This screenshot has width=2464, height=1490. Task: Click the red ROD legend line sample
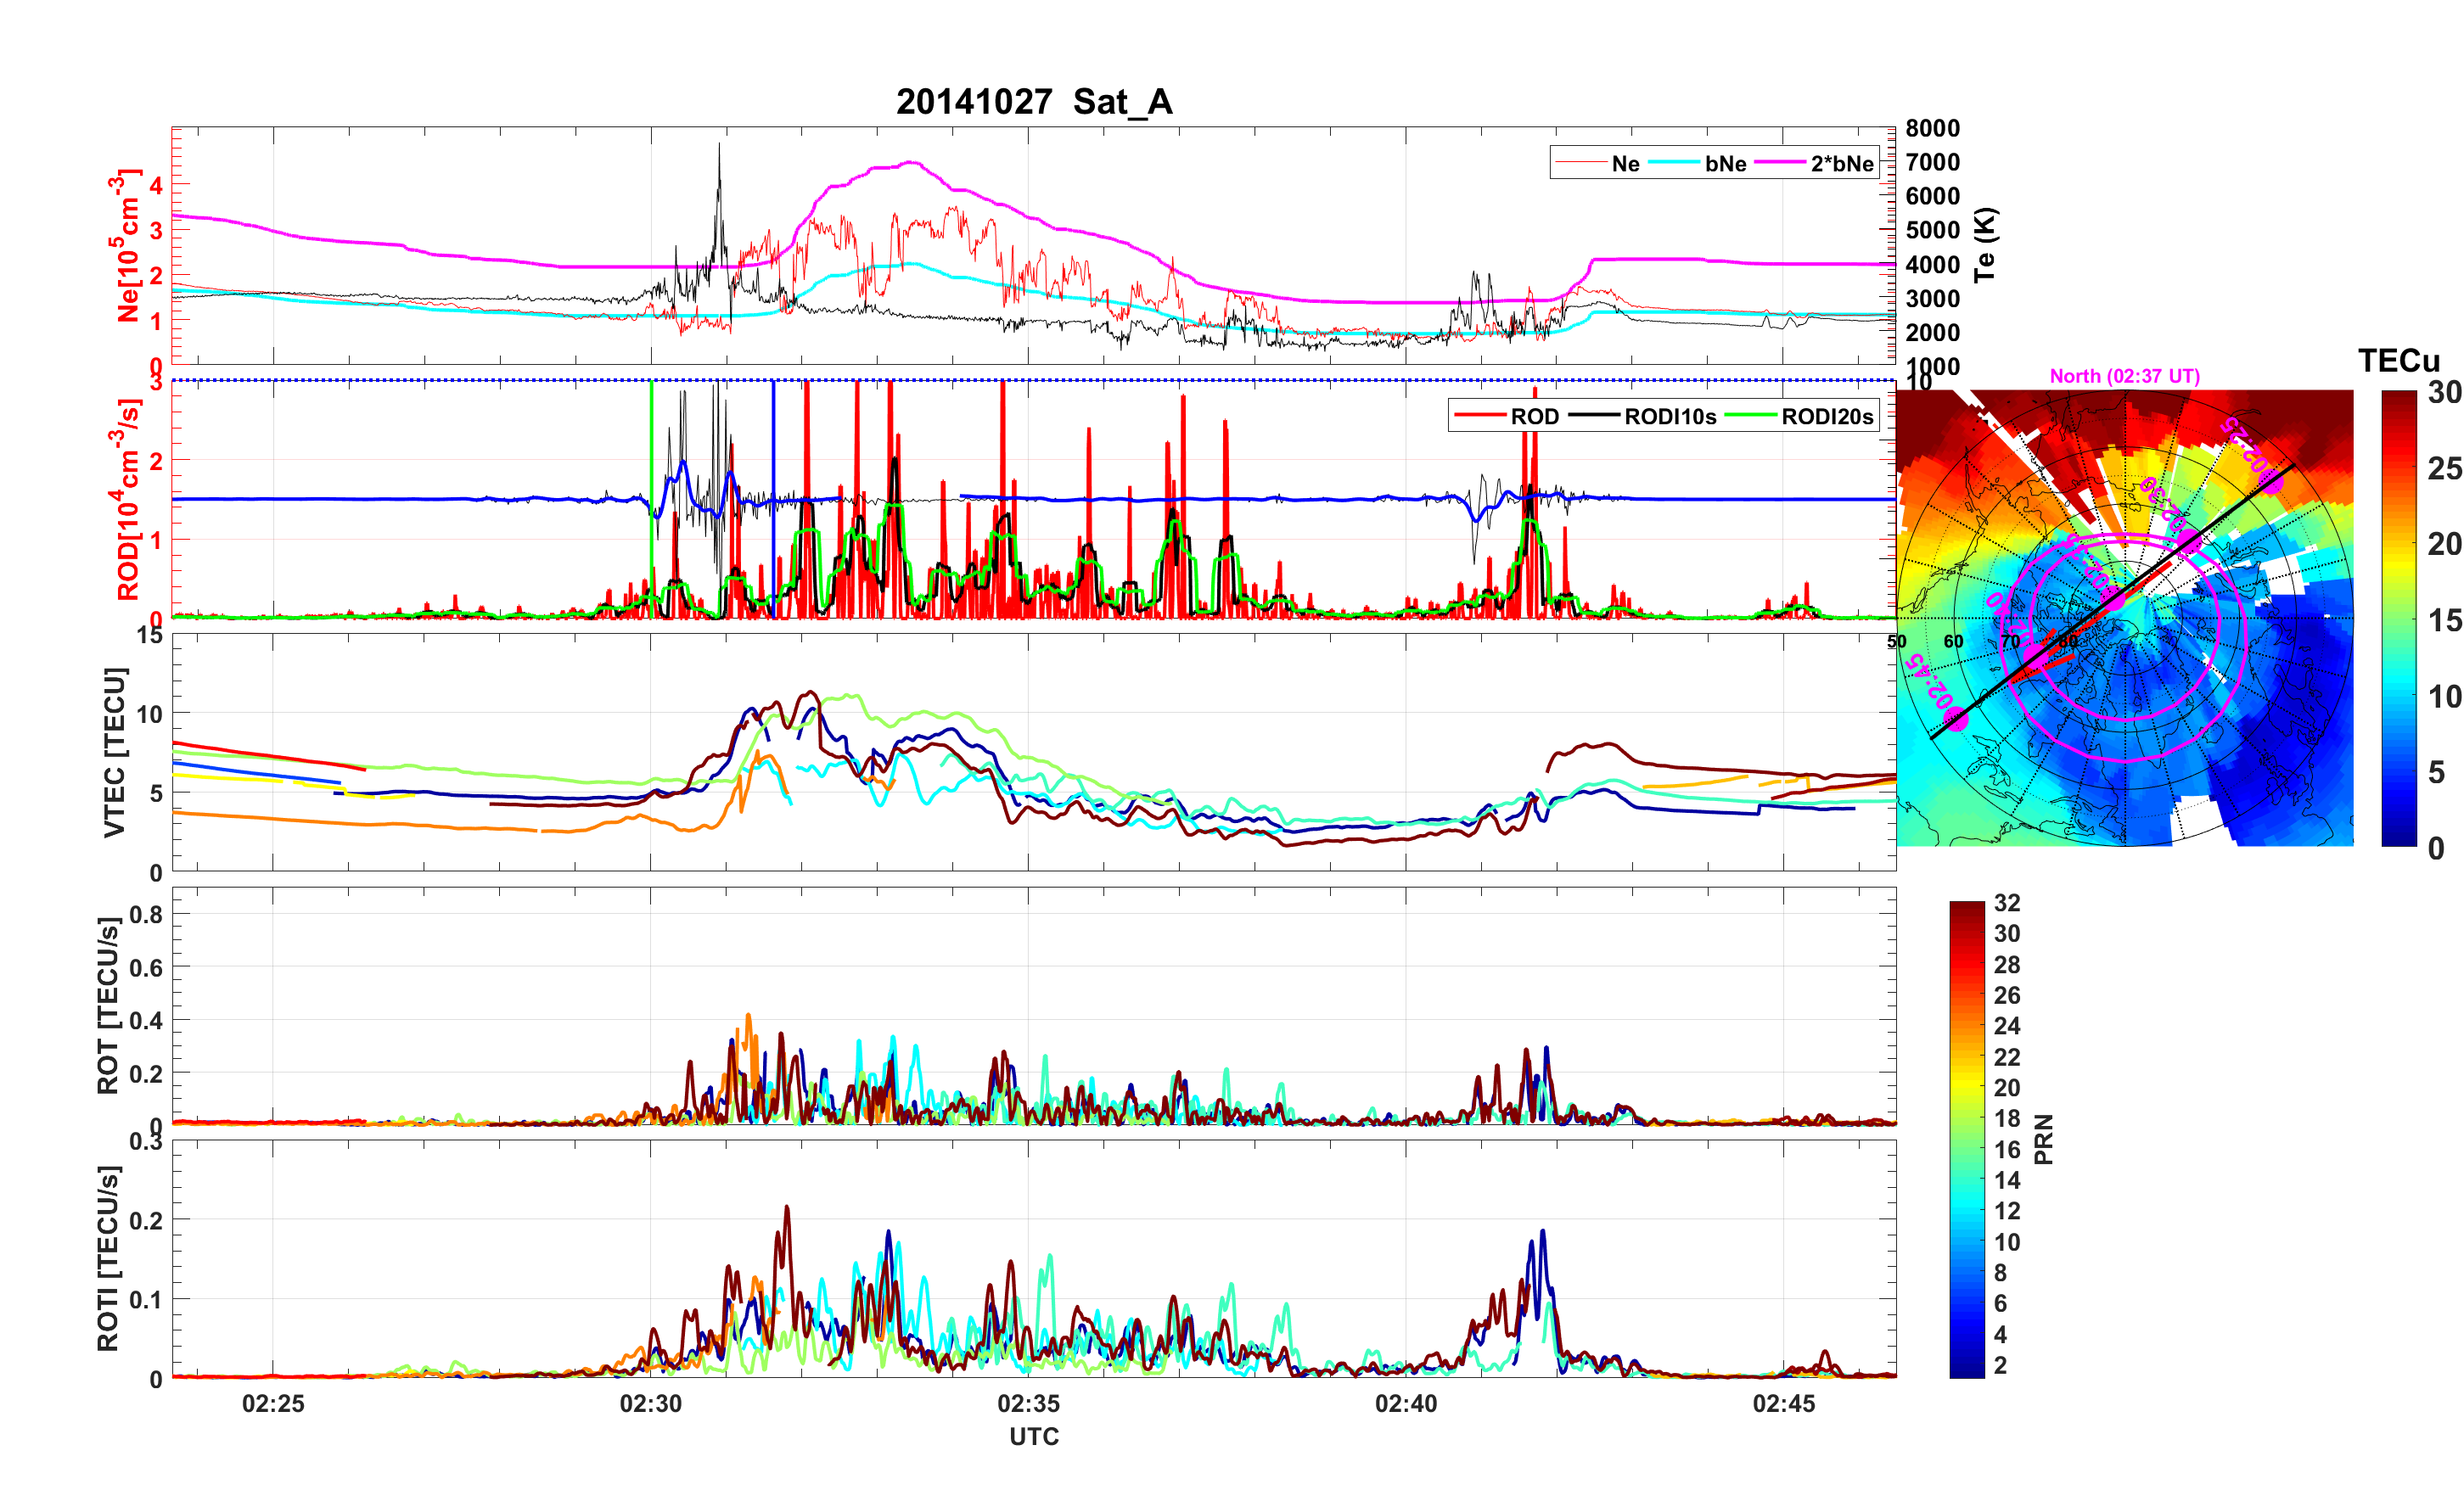click(1479, 416)
